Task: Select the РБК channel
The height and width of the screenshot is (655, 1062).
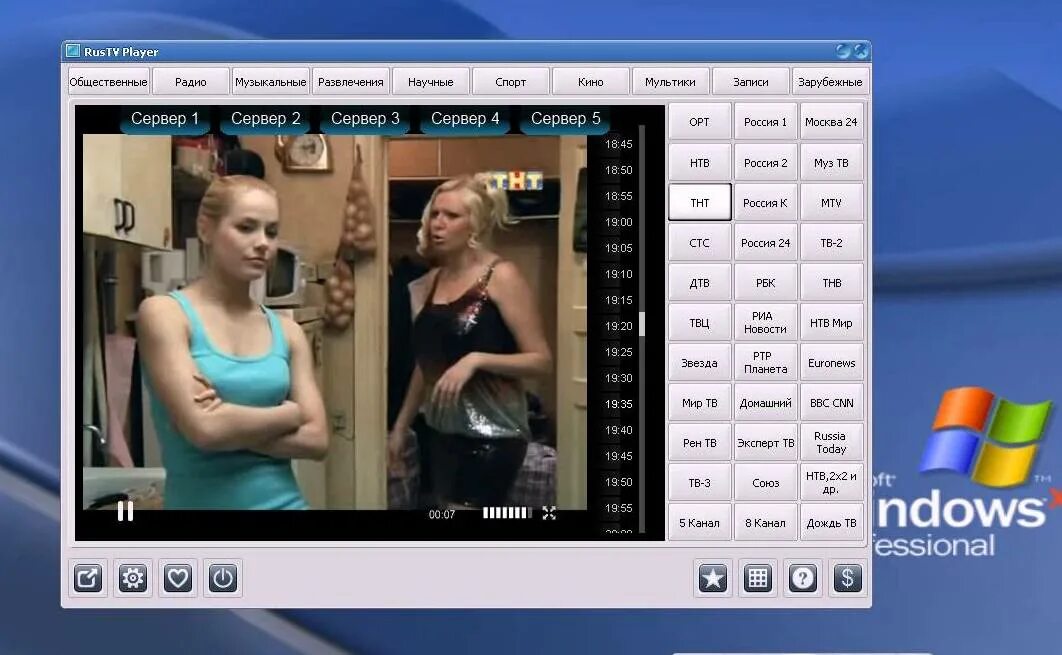Action: [765, 282]
